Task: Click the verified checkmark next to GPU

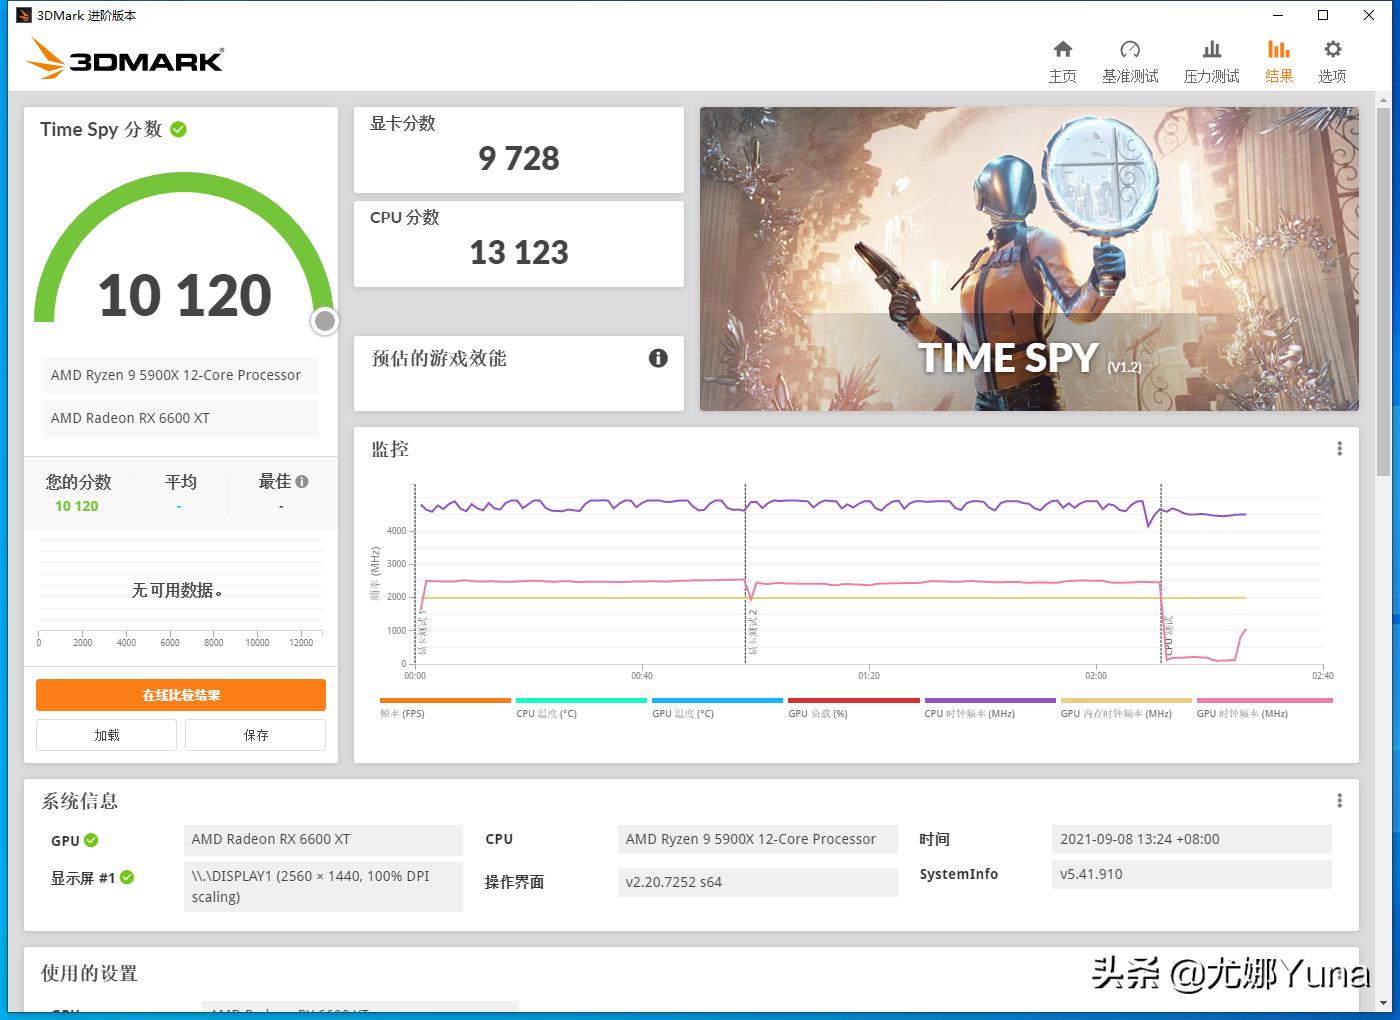Action: (x=93, y=840)
